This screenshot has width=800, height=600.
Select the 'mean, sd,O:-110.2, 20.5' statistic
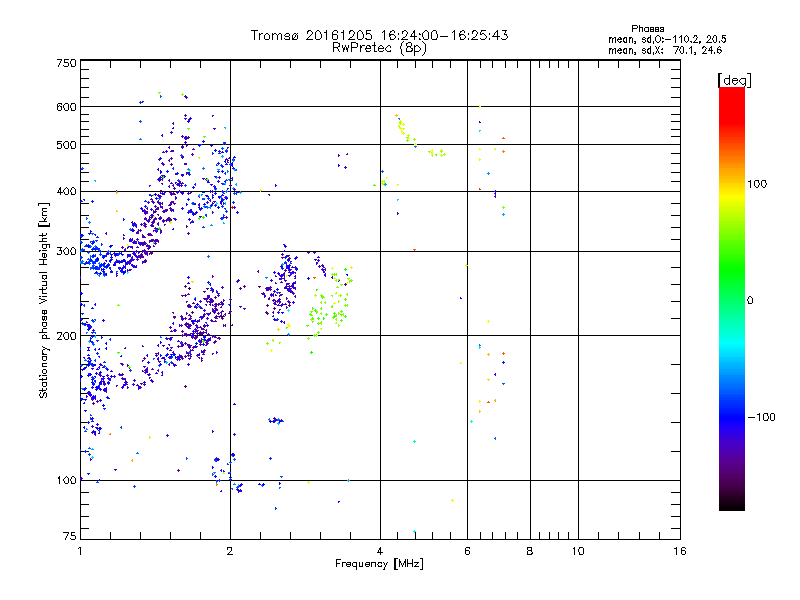coord(667,39)
